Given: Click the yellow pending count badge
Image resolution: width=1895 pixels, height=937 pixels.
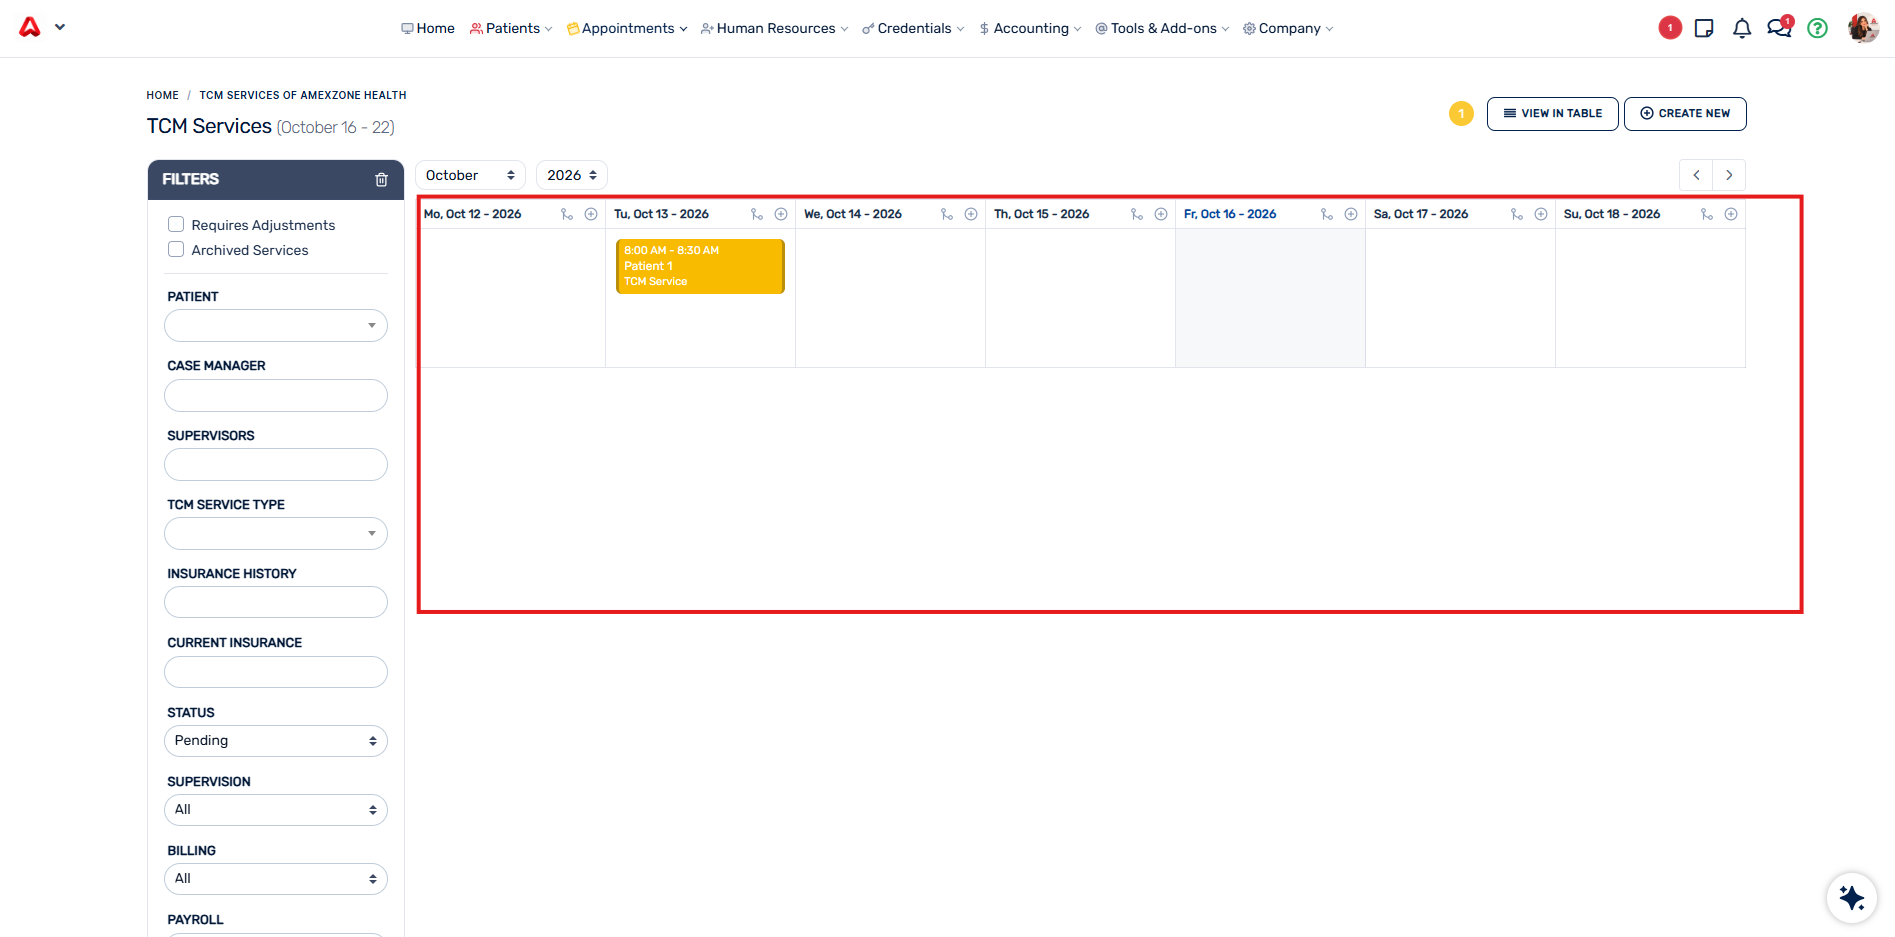Looking at the screenshot, I should [1461, 114].
